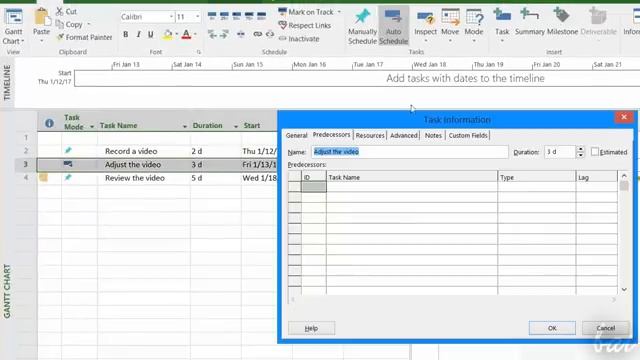Outdent the selected task
Image resolution: width=640 pixels, height=360 pixels.
[212, 35]
